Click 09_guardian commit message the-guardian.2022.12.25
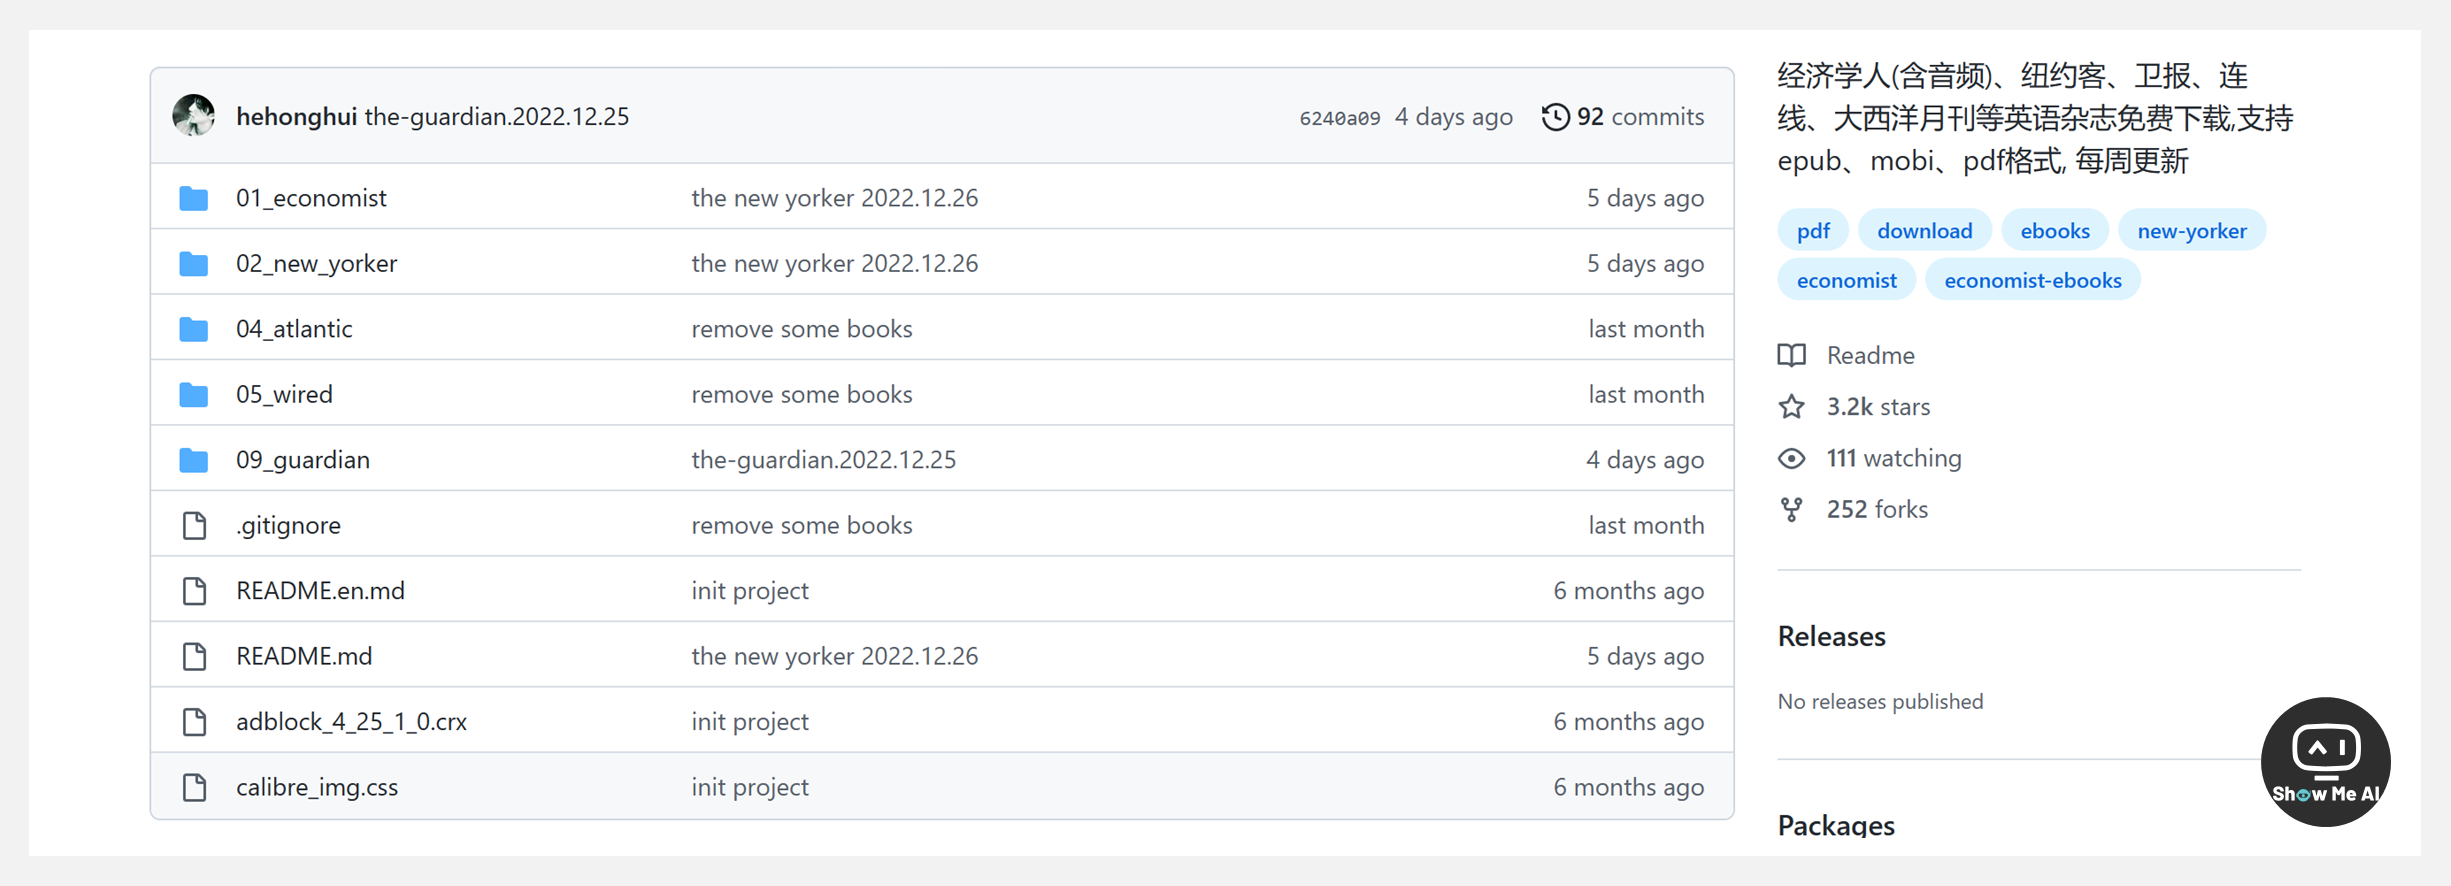The width and height of the screenshot is (2451, 886). (824, 460)
